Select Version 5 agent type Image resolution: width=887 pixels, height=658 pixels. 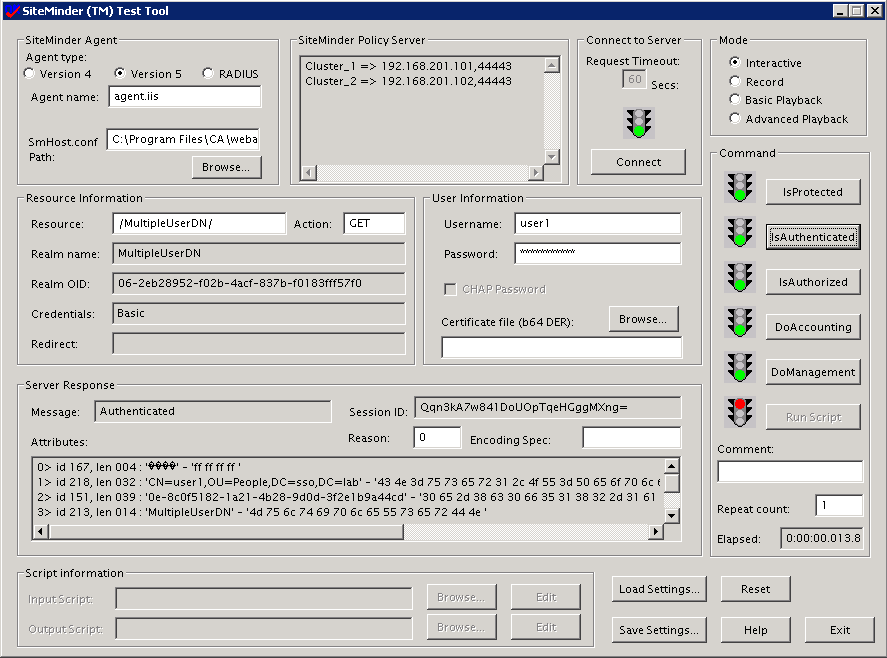[119, 74]
